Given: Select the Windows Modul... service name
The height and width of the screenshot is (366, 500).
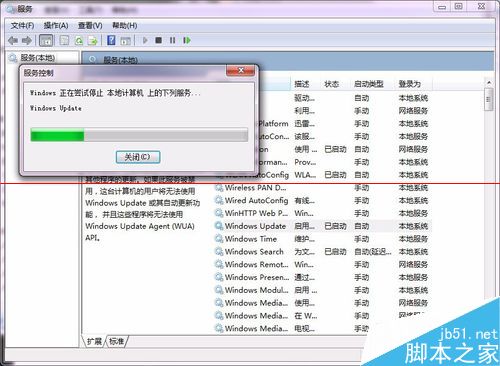Looking at the screenshot, I should pos(257,290).
